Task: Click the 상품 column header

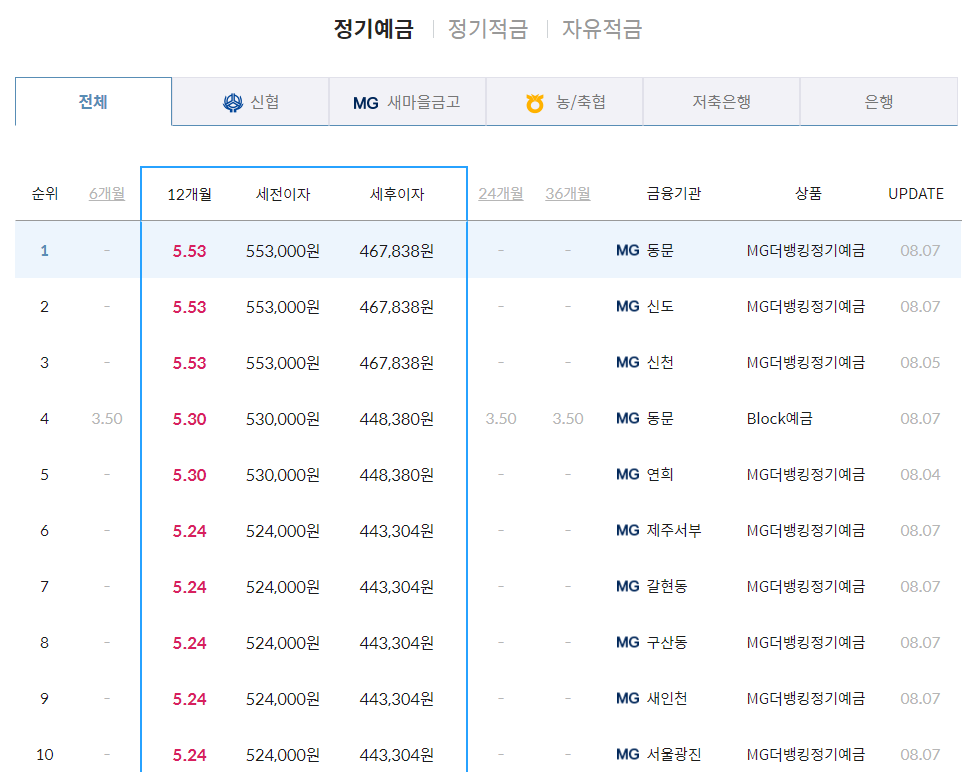Action: 808,194
